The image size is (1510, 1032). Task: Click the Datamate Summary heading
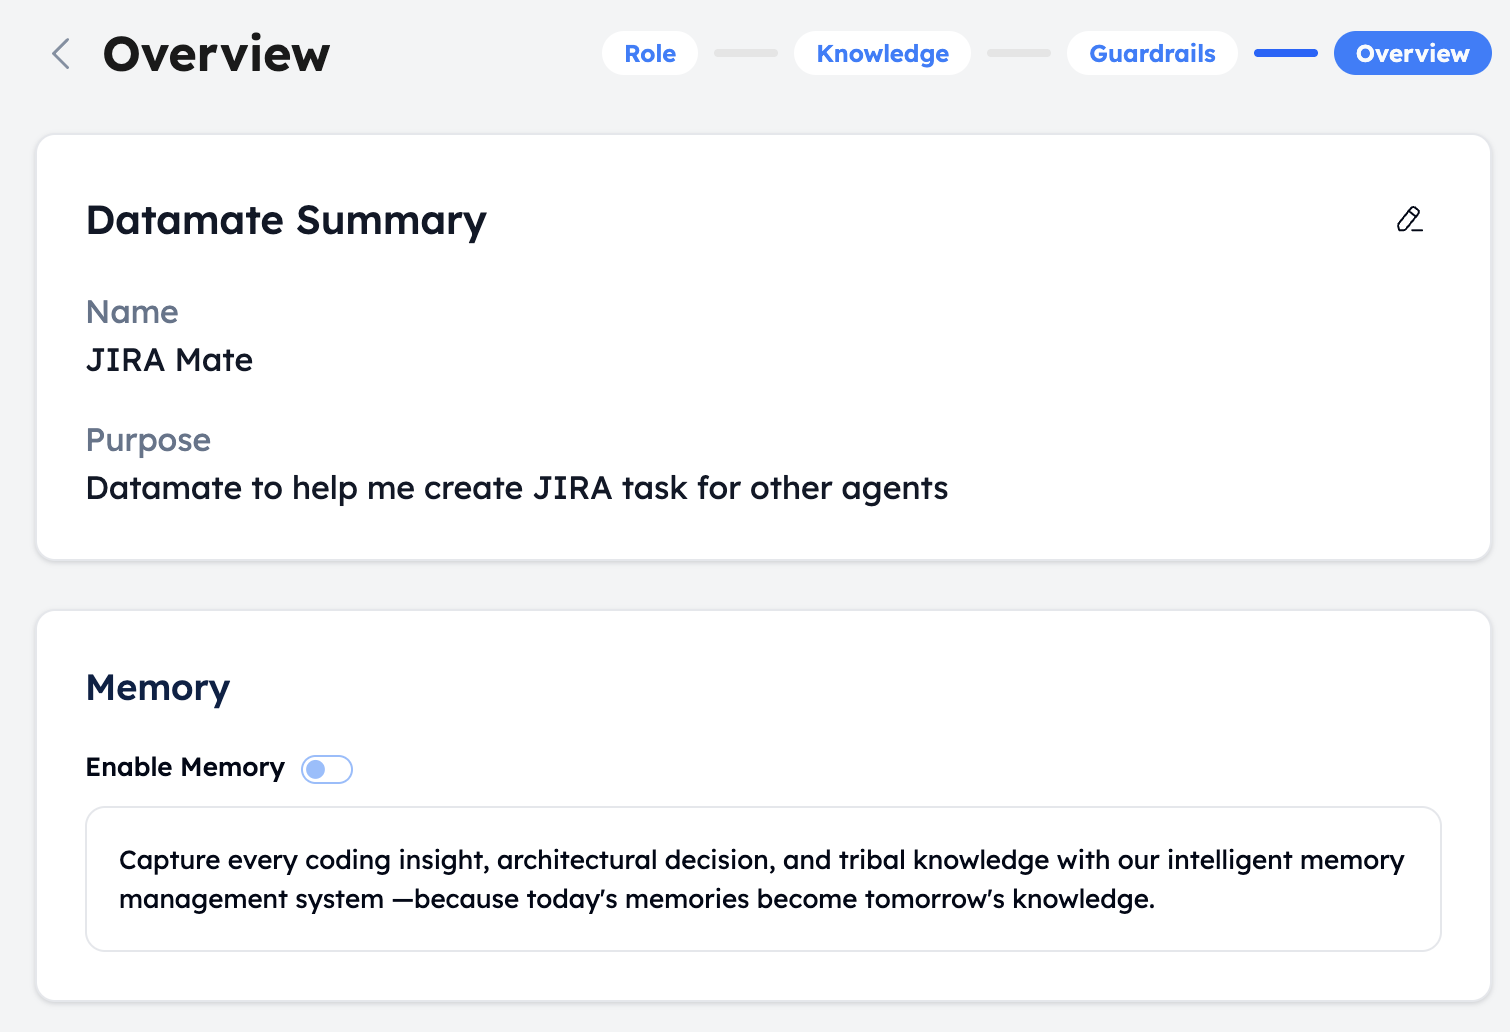tap(286, 221)
